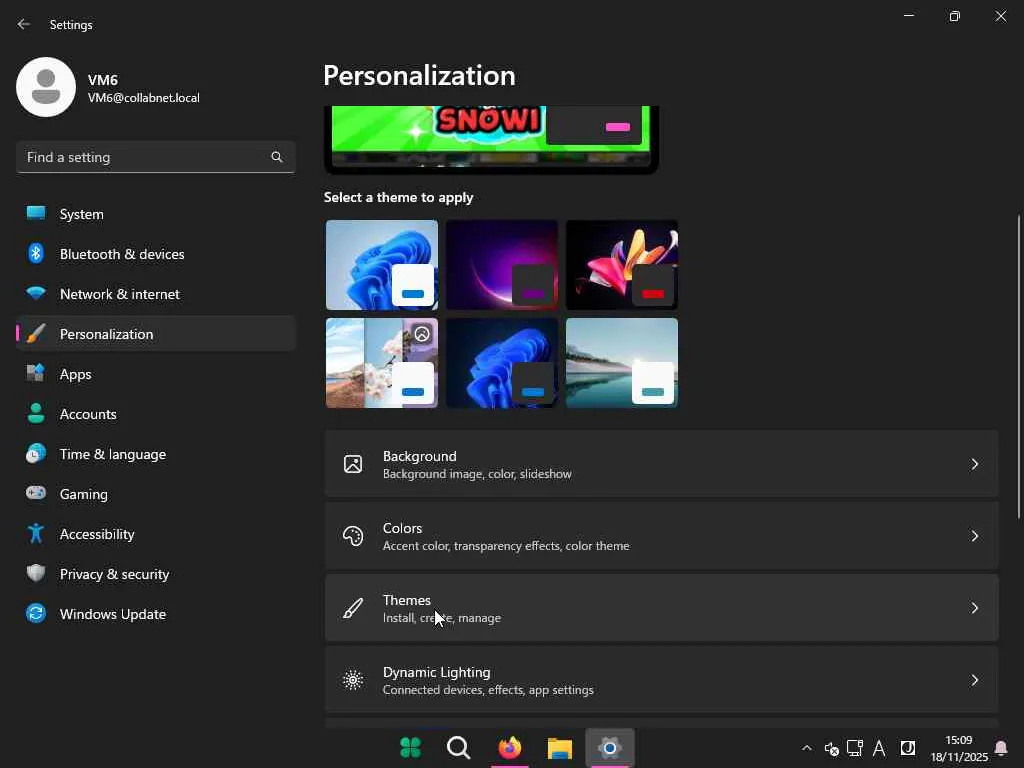Open File Explorer from the taskbar
This screenshot has height=768, width=1024.
point(560,748)
